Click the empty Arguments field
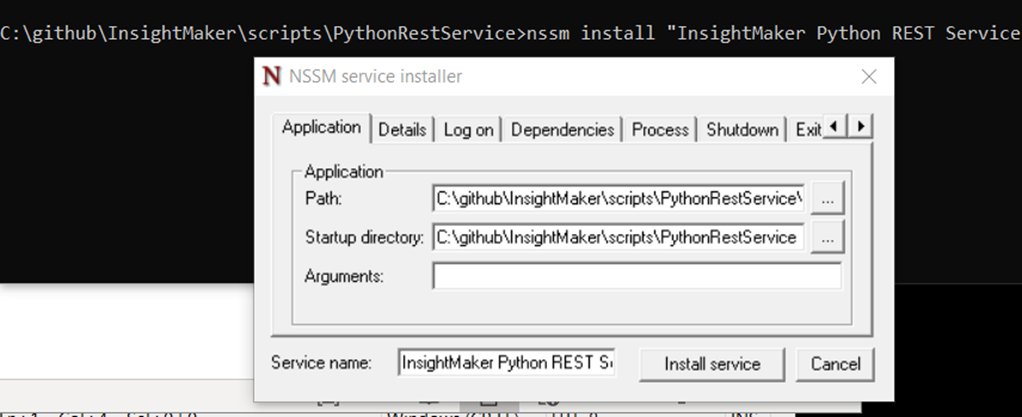 tap(636, 275)
